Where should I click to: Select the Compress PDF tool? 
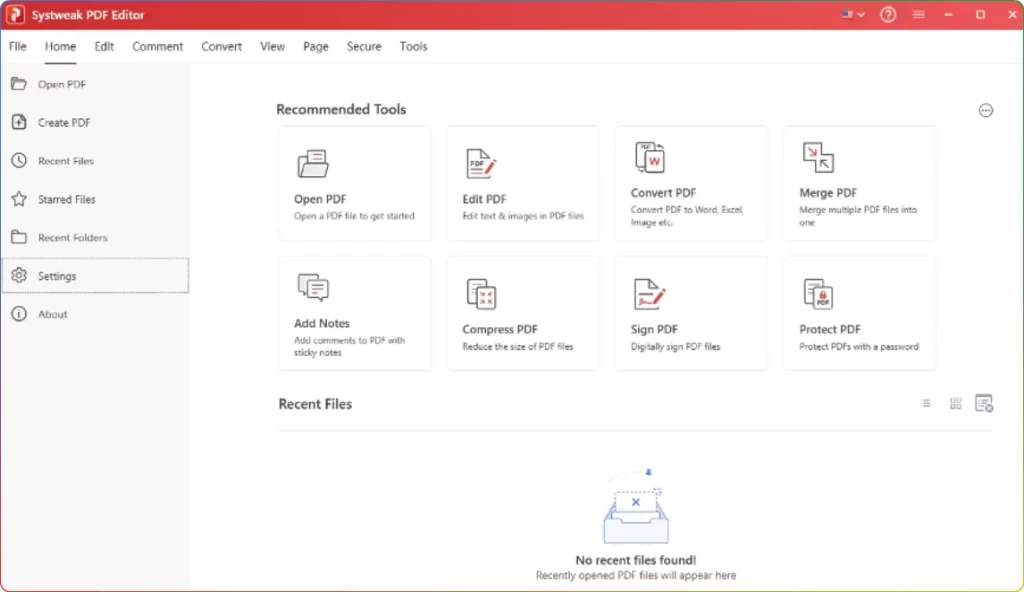522,313
